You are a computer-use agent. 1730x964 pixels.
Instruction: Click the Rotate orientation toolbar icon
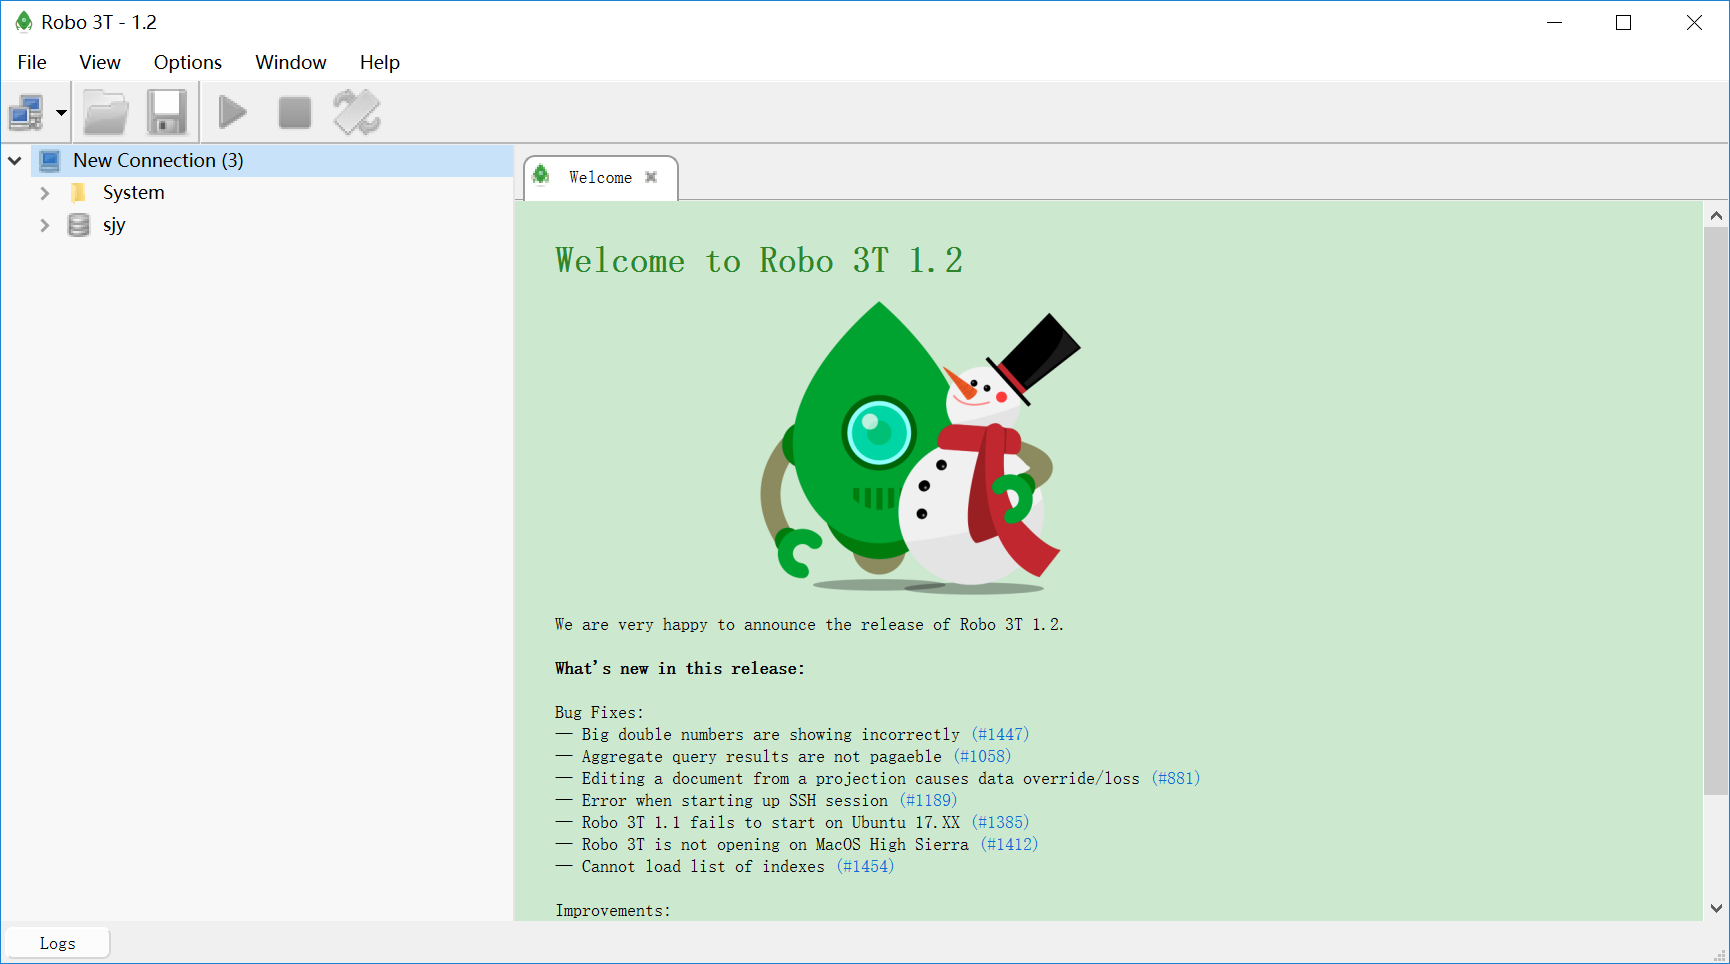click(x=357, y=113)
